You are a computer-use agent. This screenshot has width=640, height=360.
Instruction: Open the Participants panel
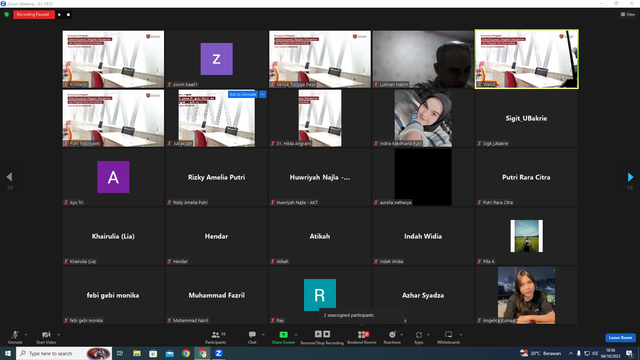pyautogui.click(x=216, y=337)
